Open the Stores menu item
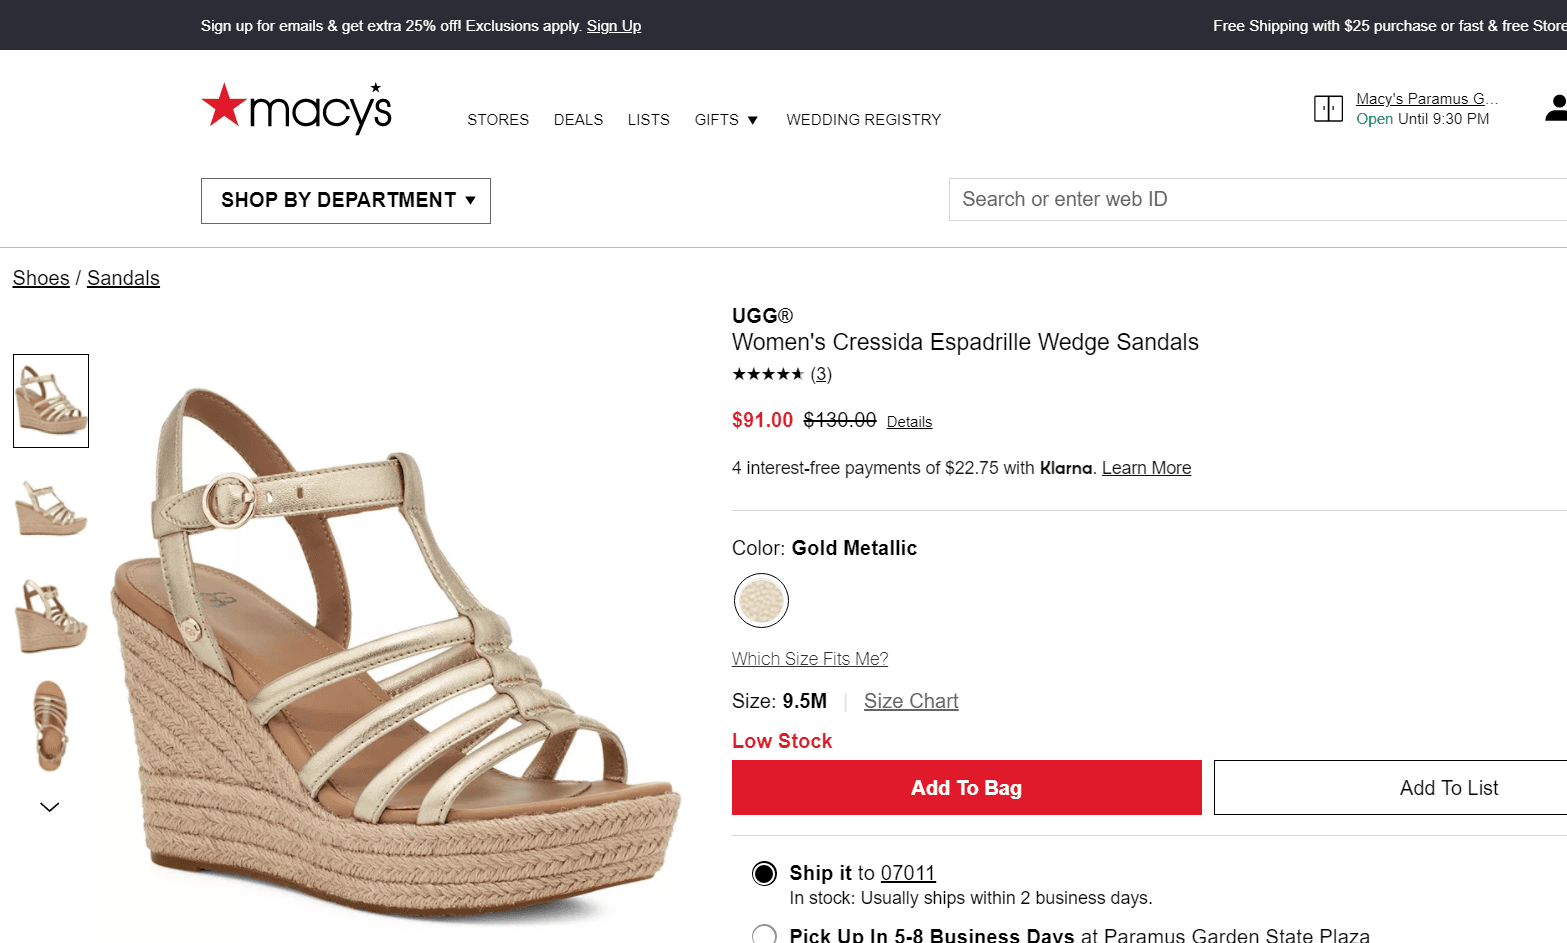 click(498, 120)
